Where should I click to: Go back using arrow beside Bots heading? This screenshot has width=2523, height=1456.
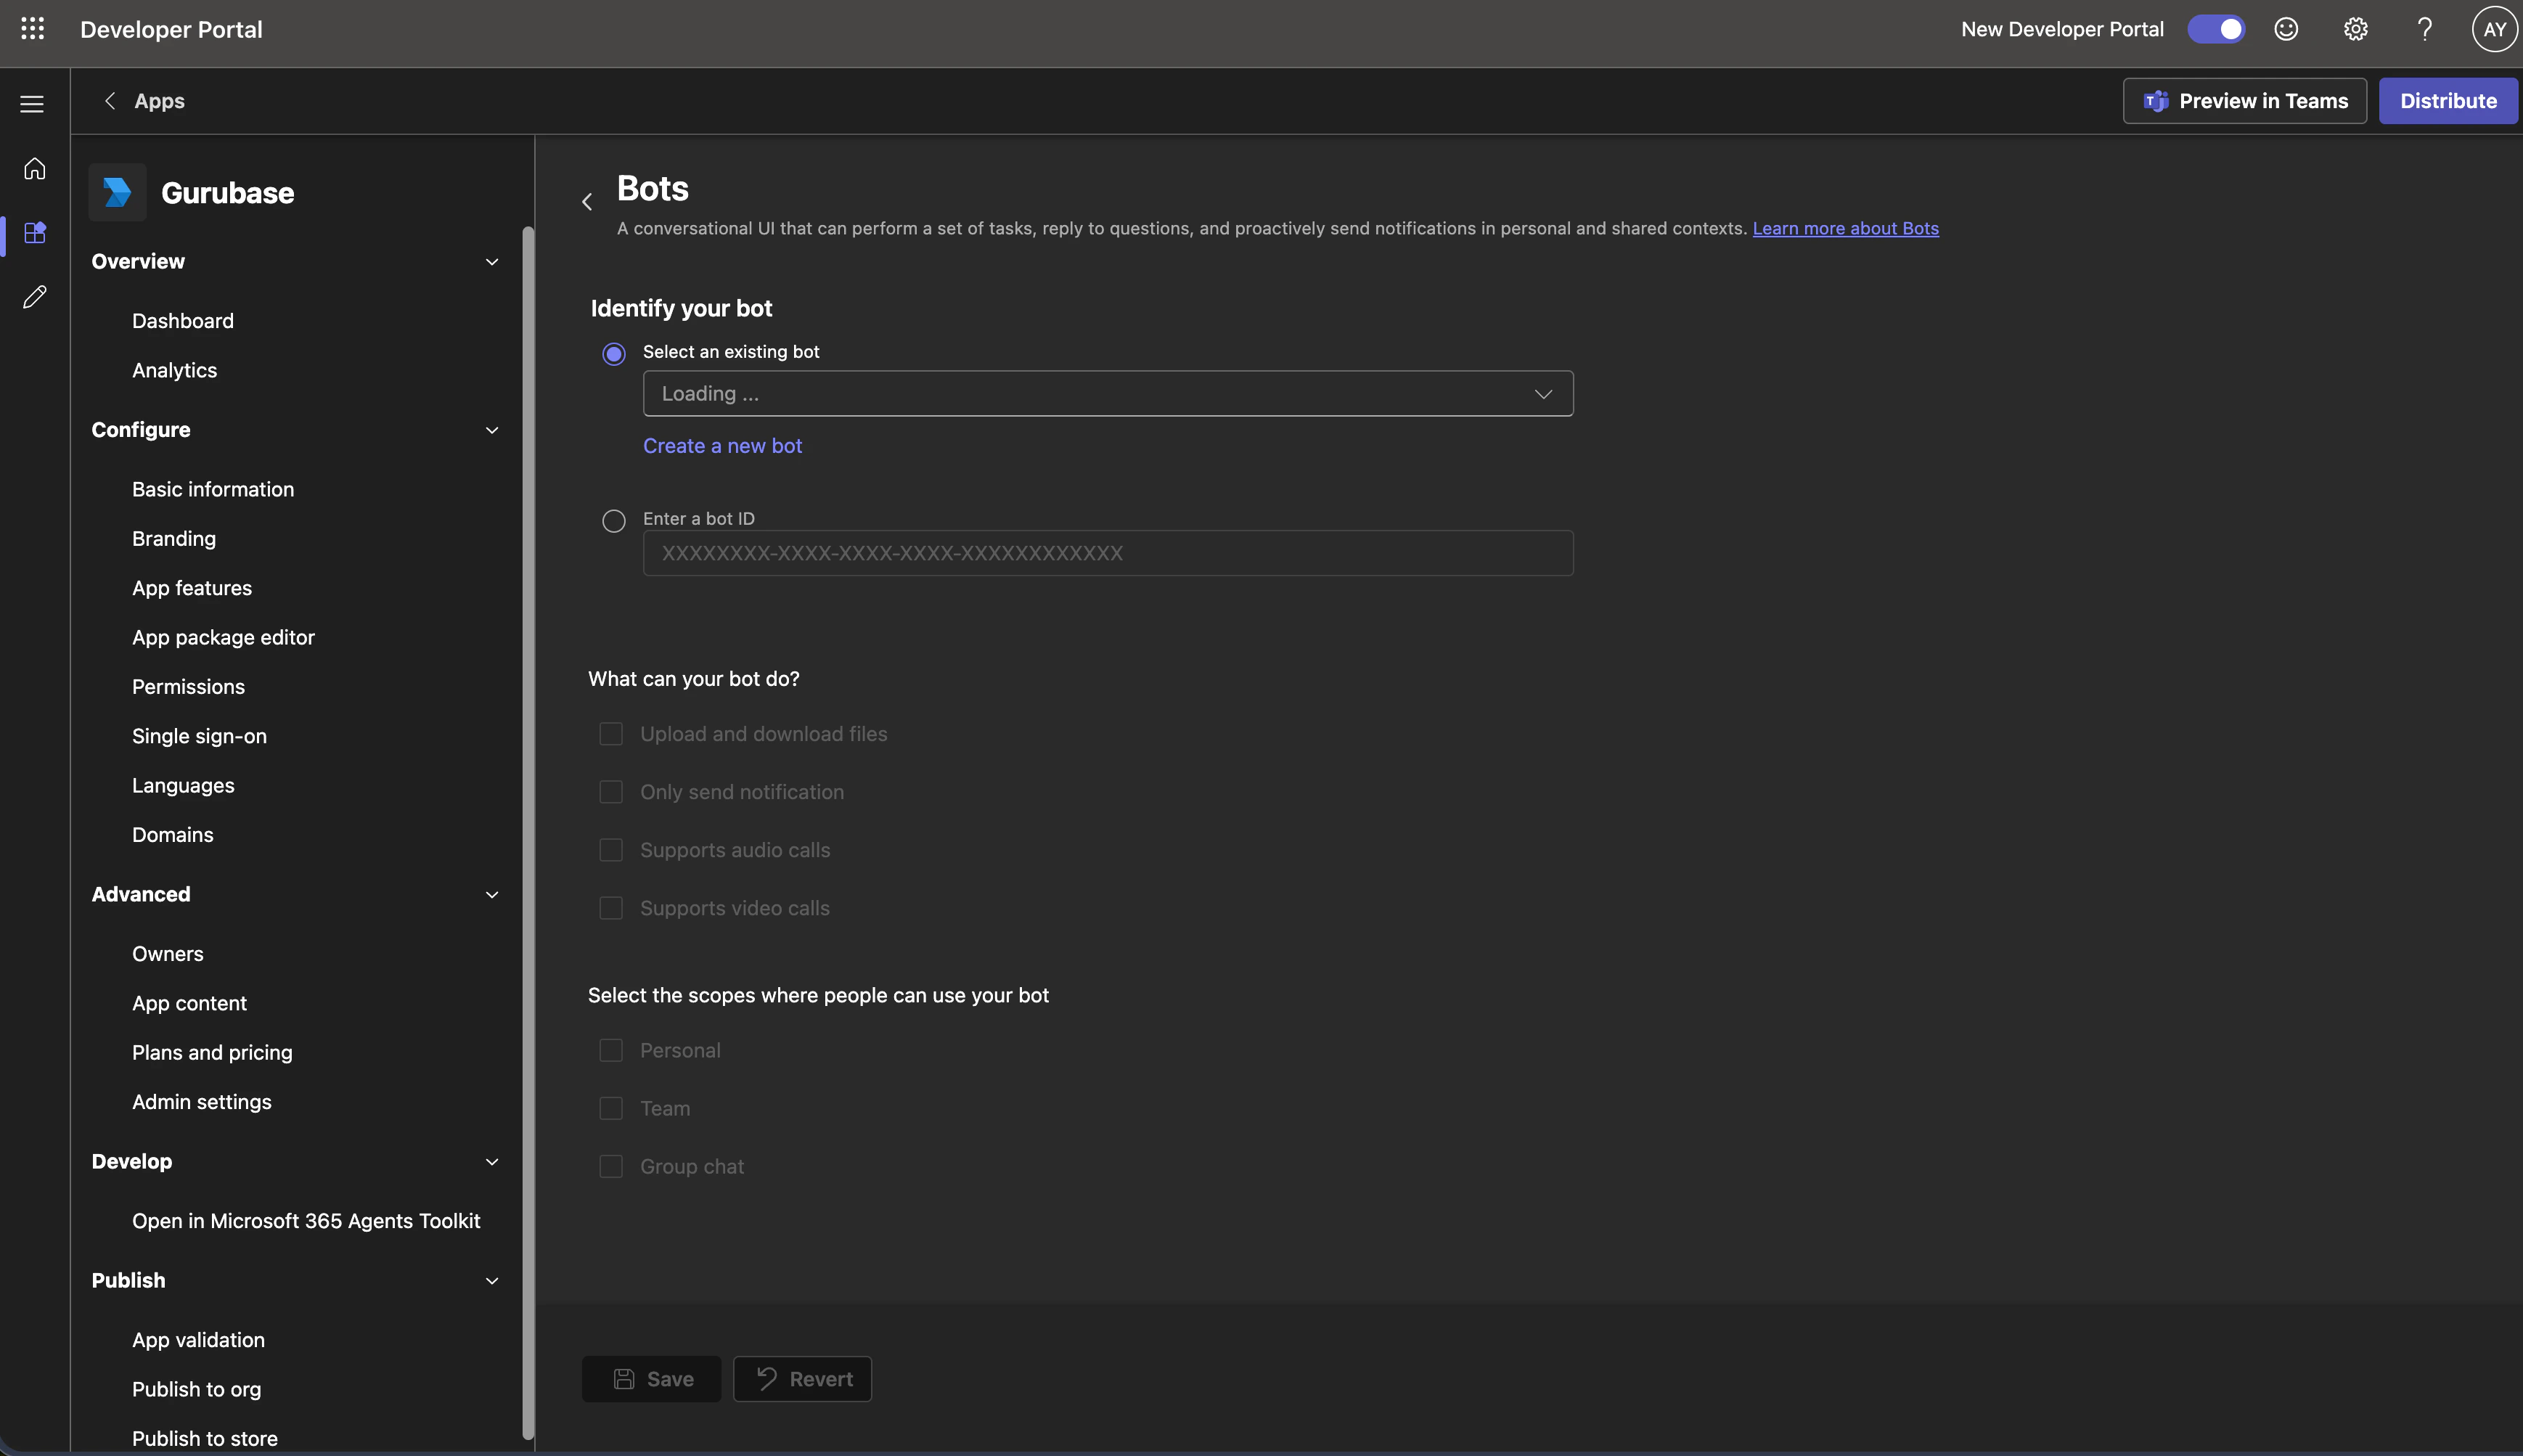click(587, 202)
